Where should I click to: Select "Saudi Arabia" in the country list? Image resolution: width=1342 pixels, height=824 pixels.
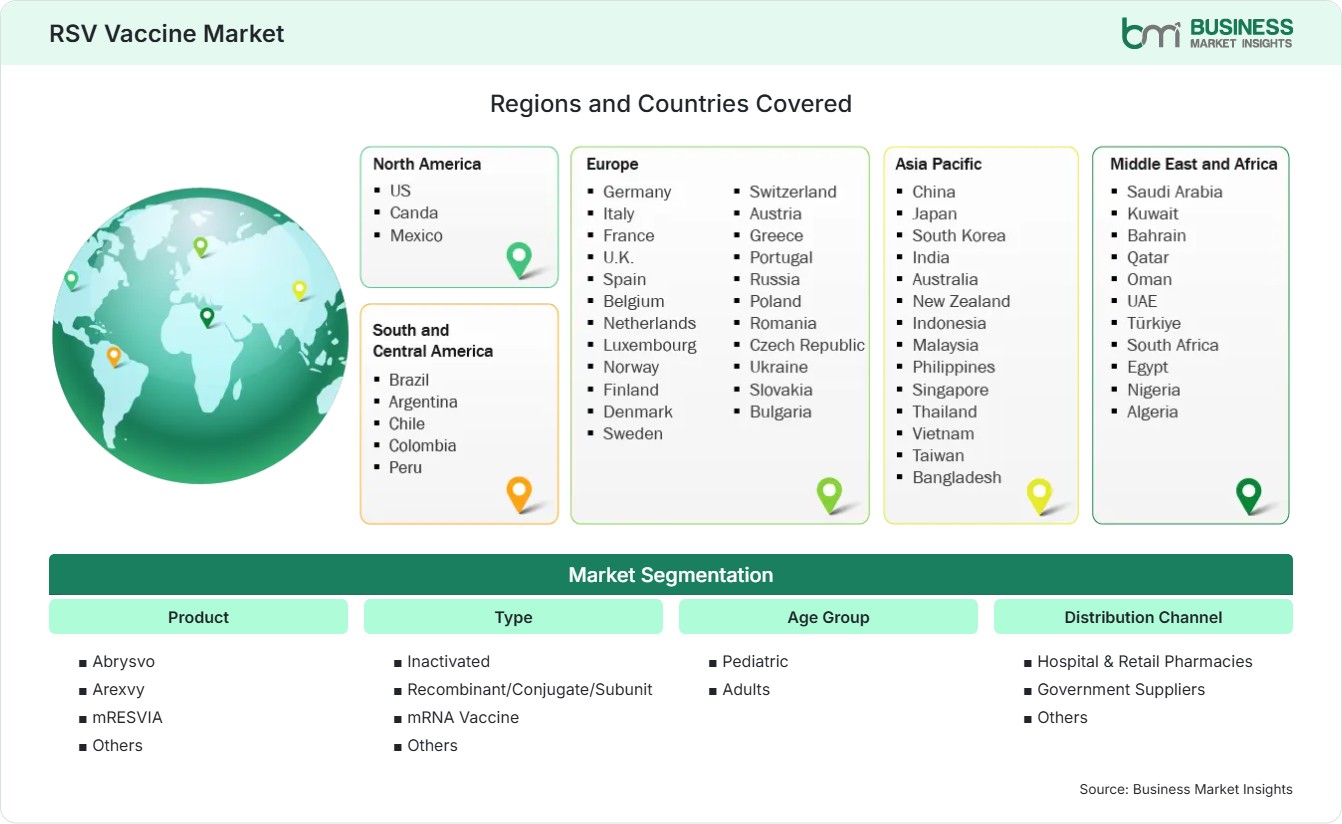pos(1175,191)
